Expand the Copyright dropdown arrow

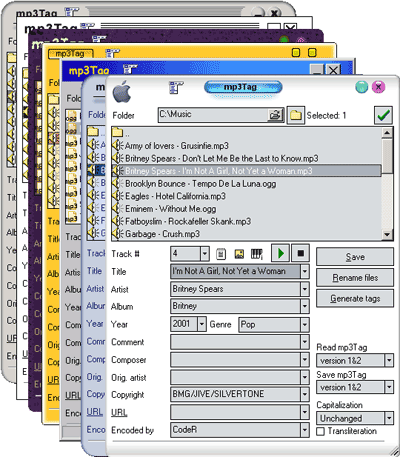click(304, 394)
